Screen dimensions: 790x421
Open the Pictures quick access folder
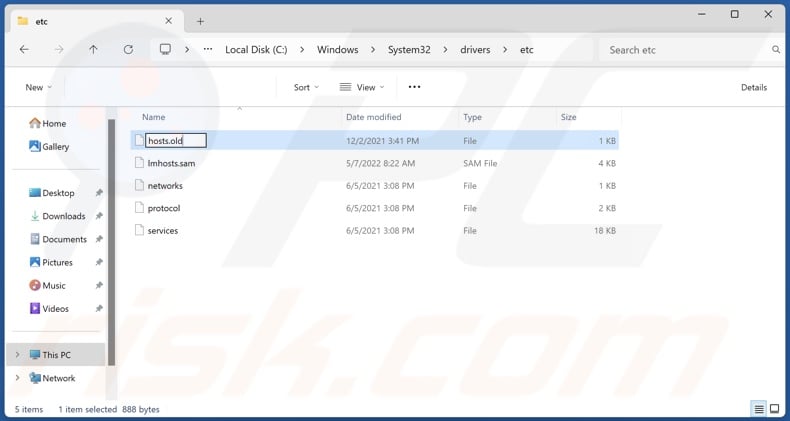pos(51,262)
